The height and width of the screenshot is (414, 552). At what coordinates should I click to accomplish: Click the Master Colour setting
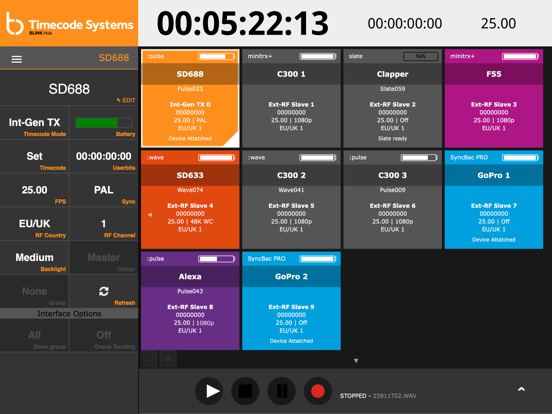tap(104, 258)
